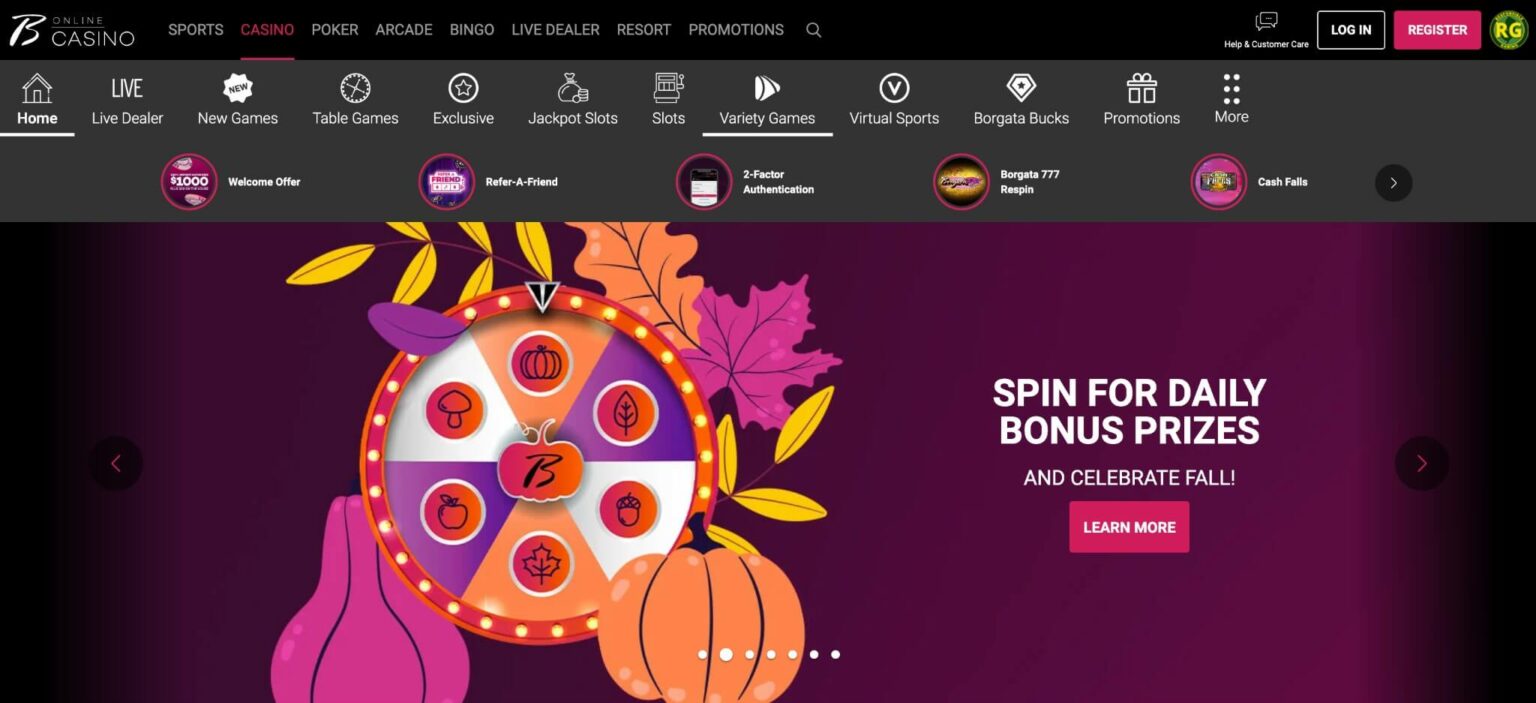Select the Table Games roulette icon
The image size is (1536, 703).
[355, 88]
